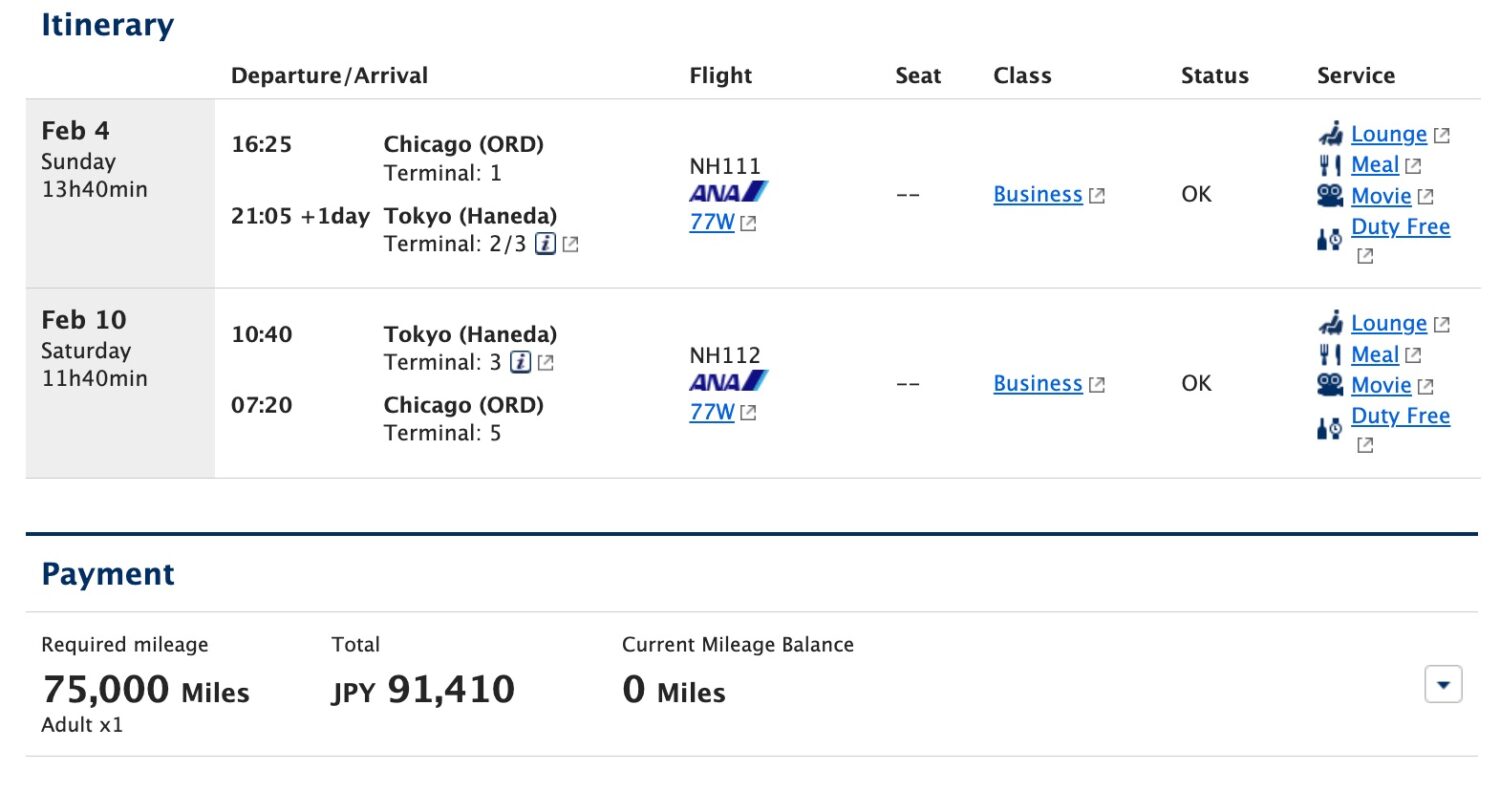The height and width of the screenshot is (791, 1500).
Task: Click the ANA logo beside NH111
Action: click(x=727, y=192)
